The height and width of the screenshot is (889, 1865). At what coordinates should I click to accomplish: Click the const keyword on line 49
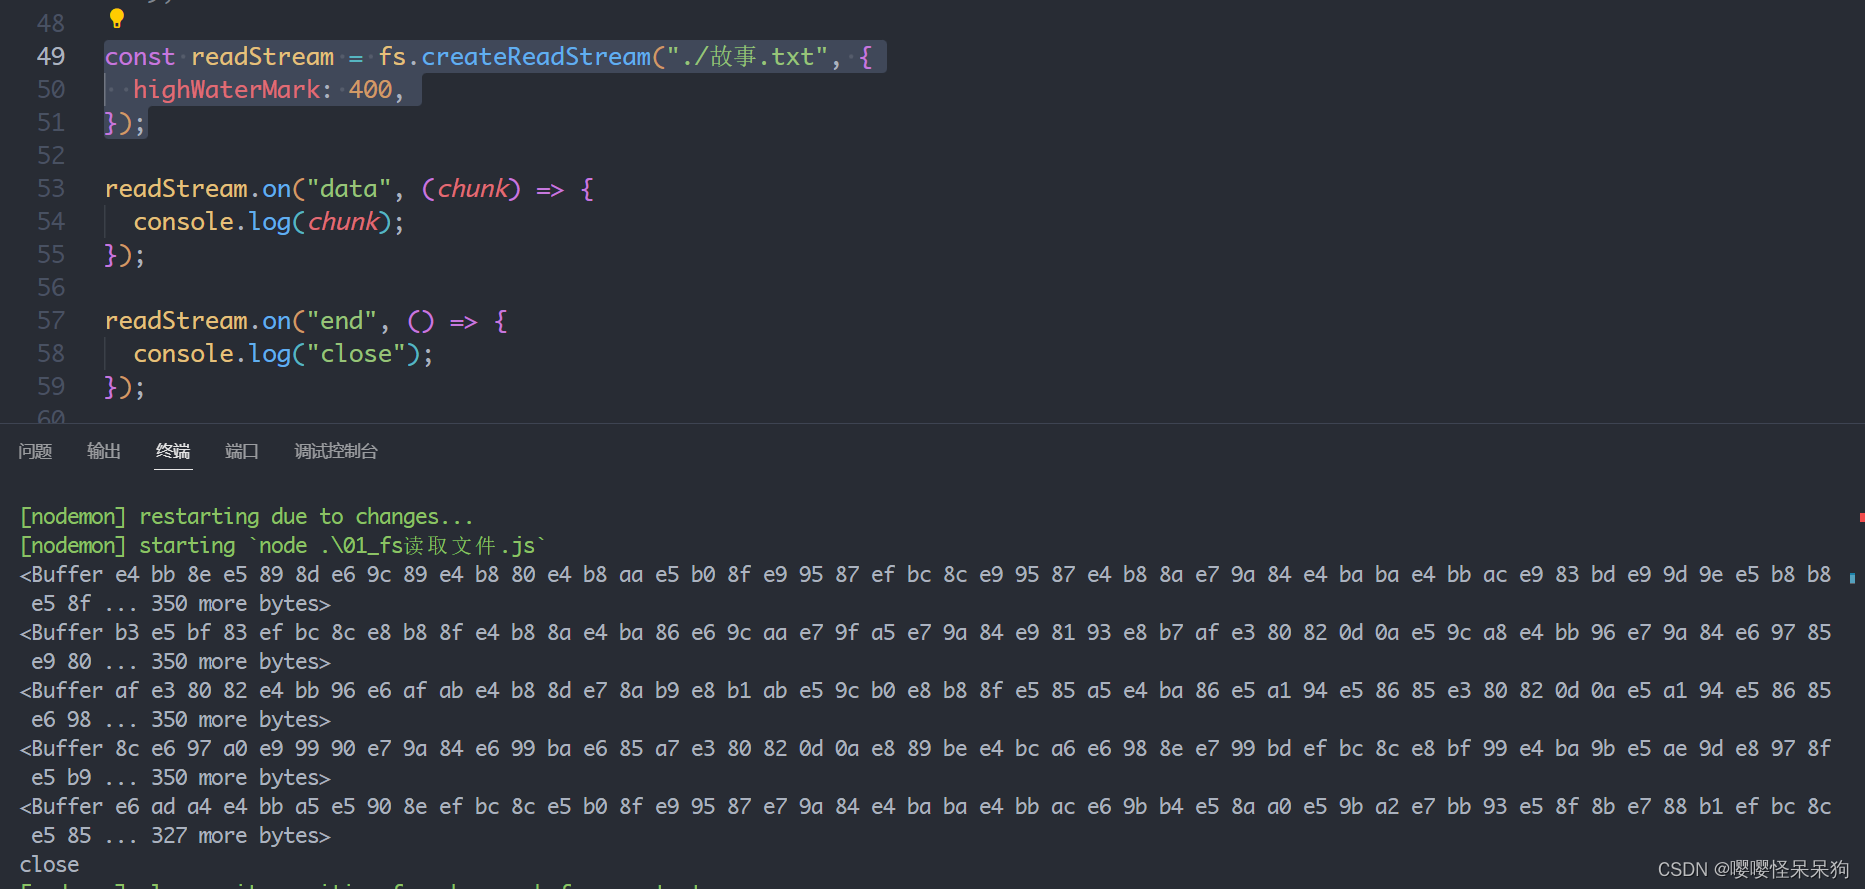140,57
